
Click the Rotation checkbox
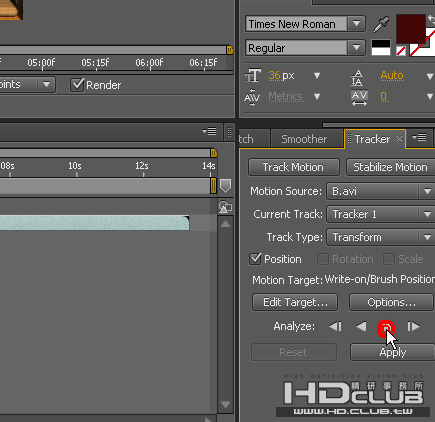click(323, 259)
